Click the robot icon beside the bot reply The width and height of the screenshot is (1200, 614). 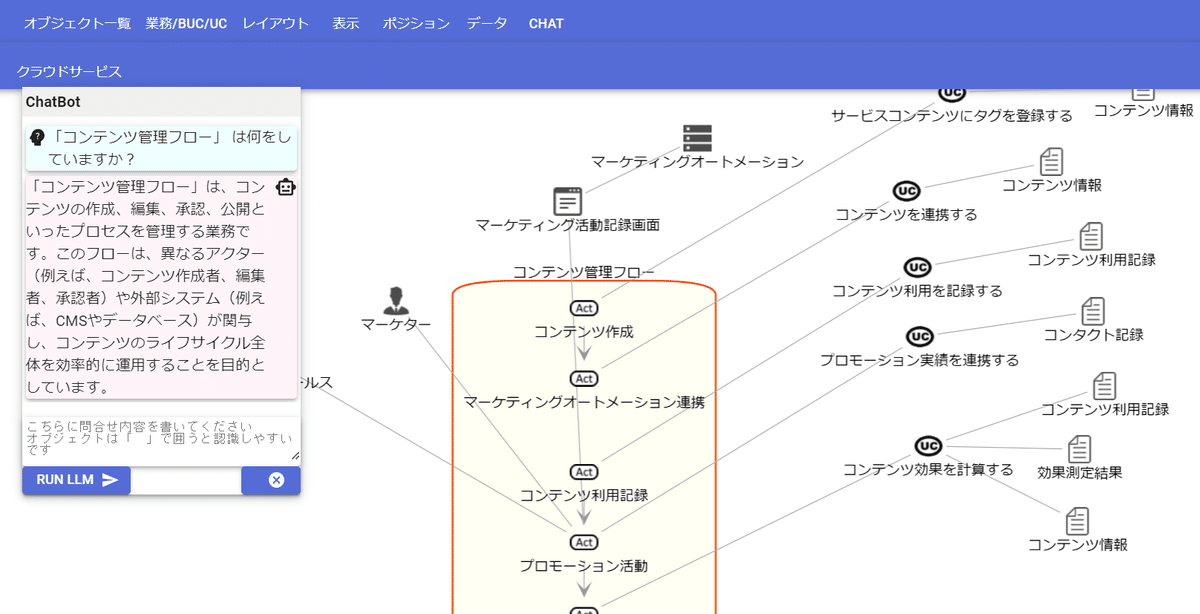click(285, 186)
